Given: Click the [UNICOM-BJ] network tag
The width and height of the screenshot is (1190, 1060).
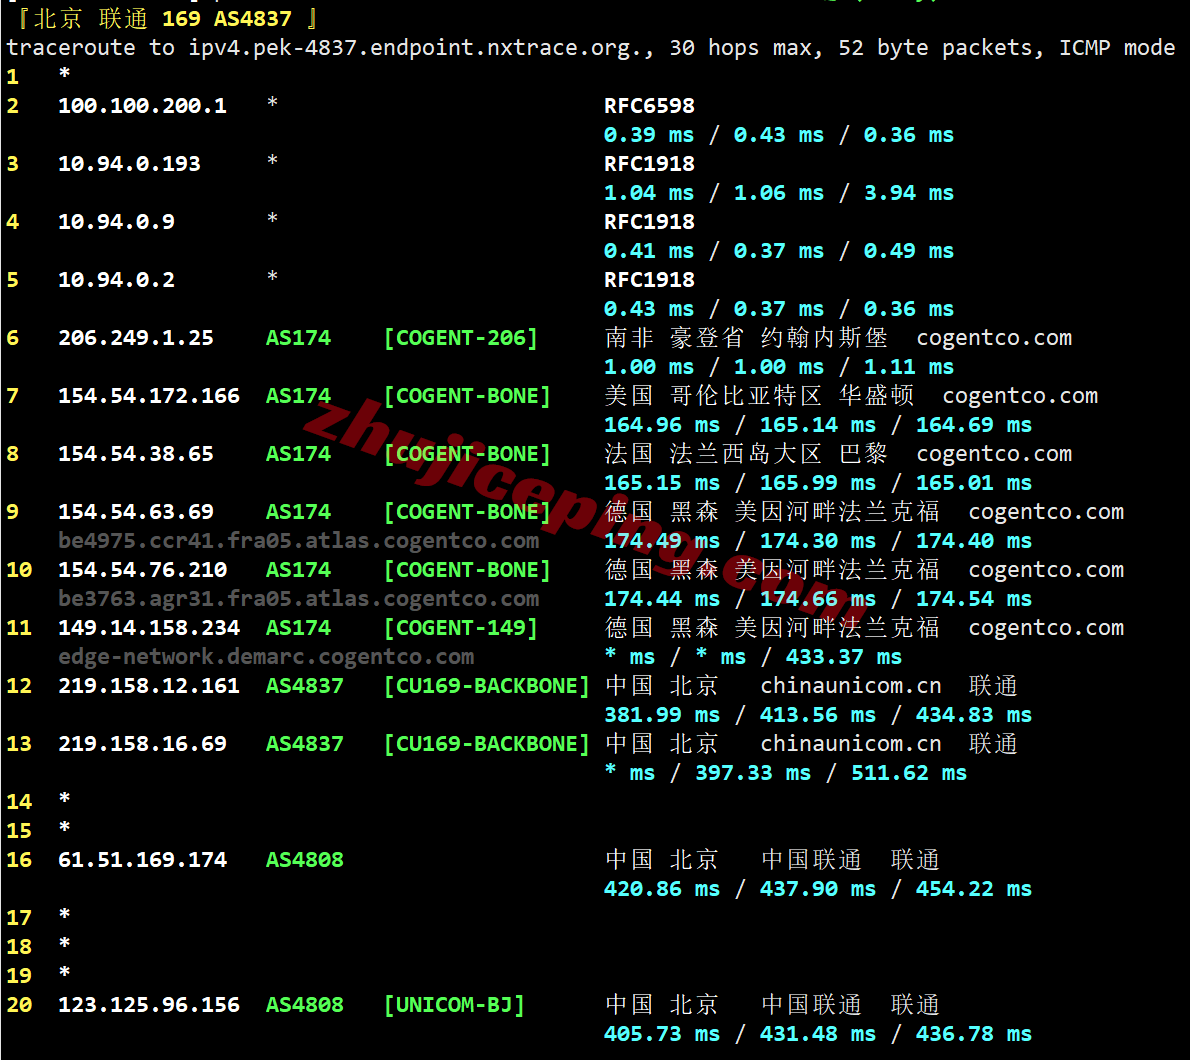Looking at the screenshot, I should tap(454, 1005).
